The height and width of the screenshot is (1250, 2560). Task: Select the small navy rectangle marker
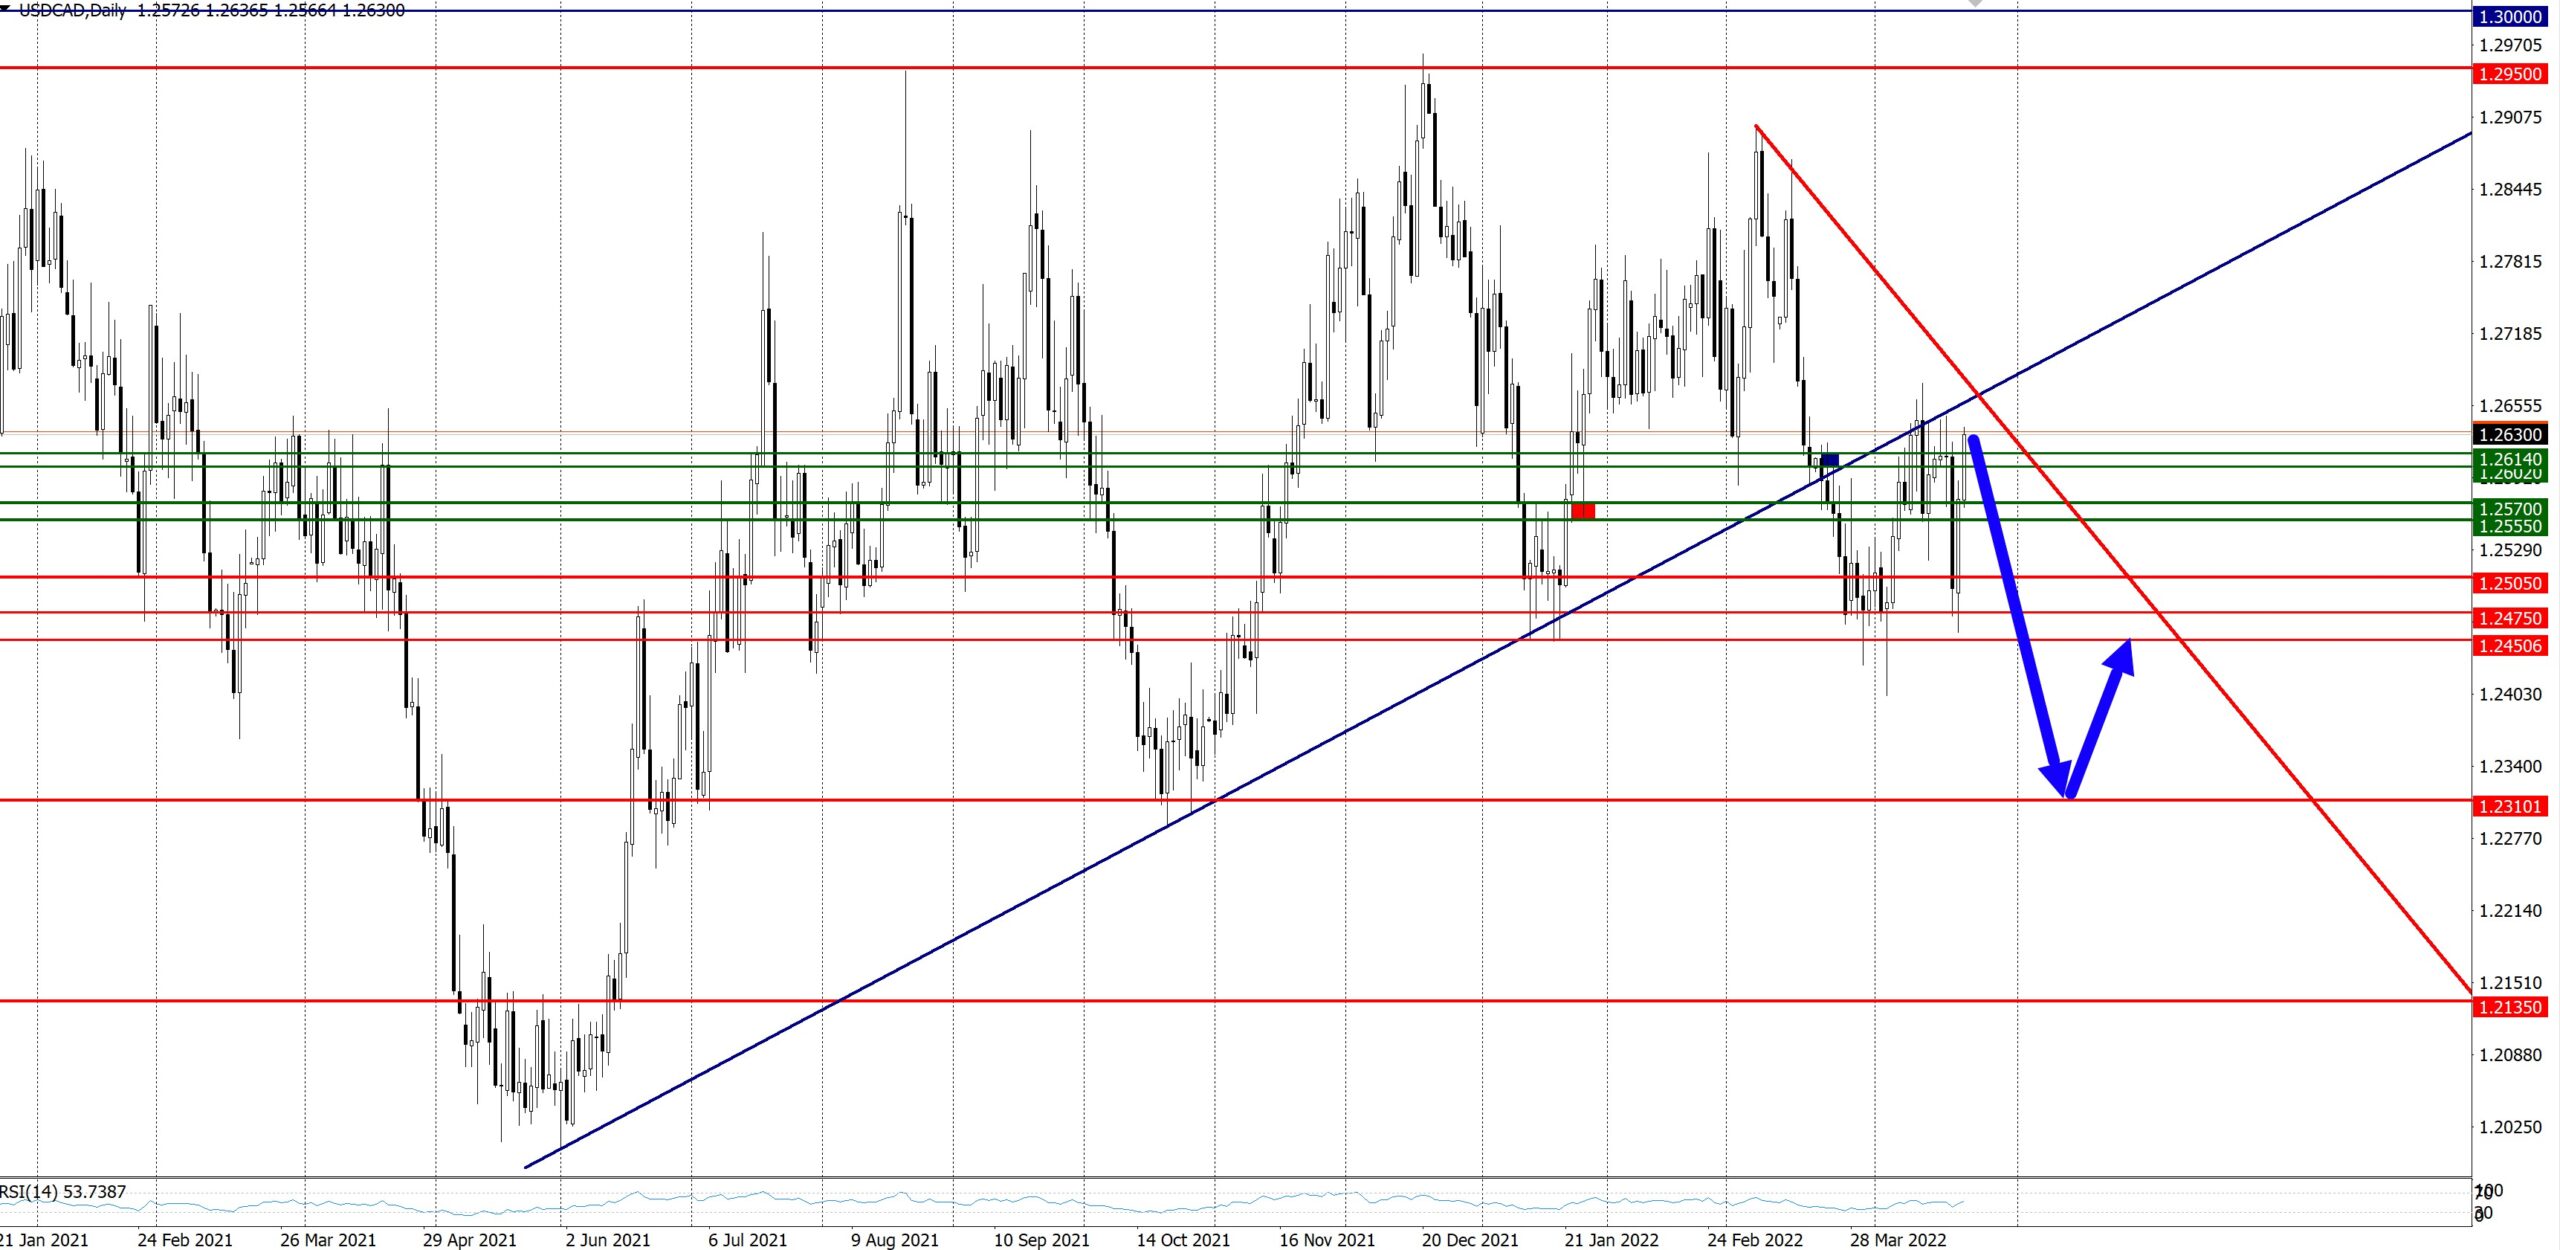point(1829,460)
